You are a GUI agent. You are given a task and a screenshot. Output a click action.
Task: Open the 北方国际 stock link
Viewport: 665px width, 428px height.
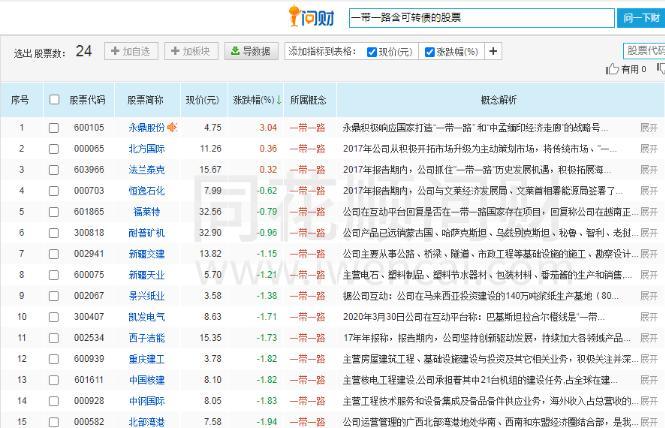point(145,148)
